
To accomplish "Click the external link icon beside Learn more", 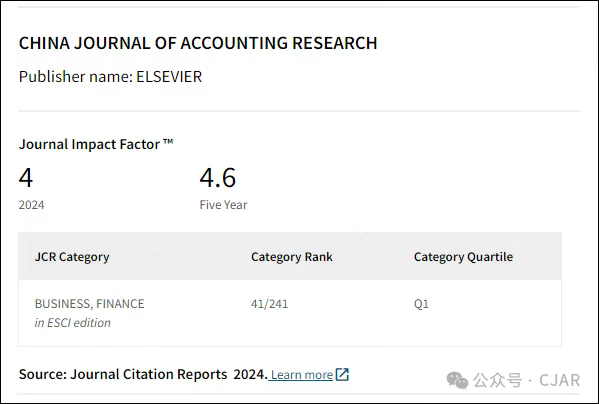I will click(x=342, y=375).
